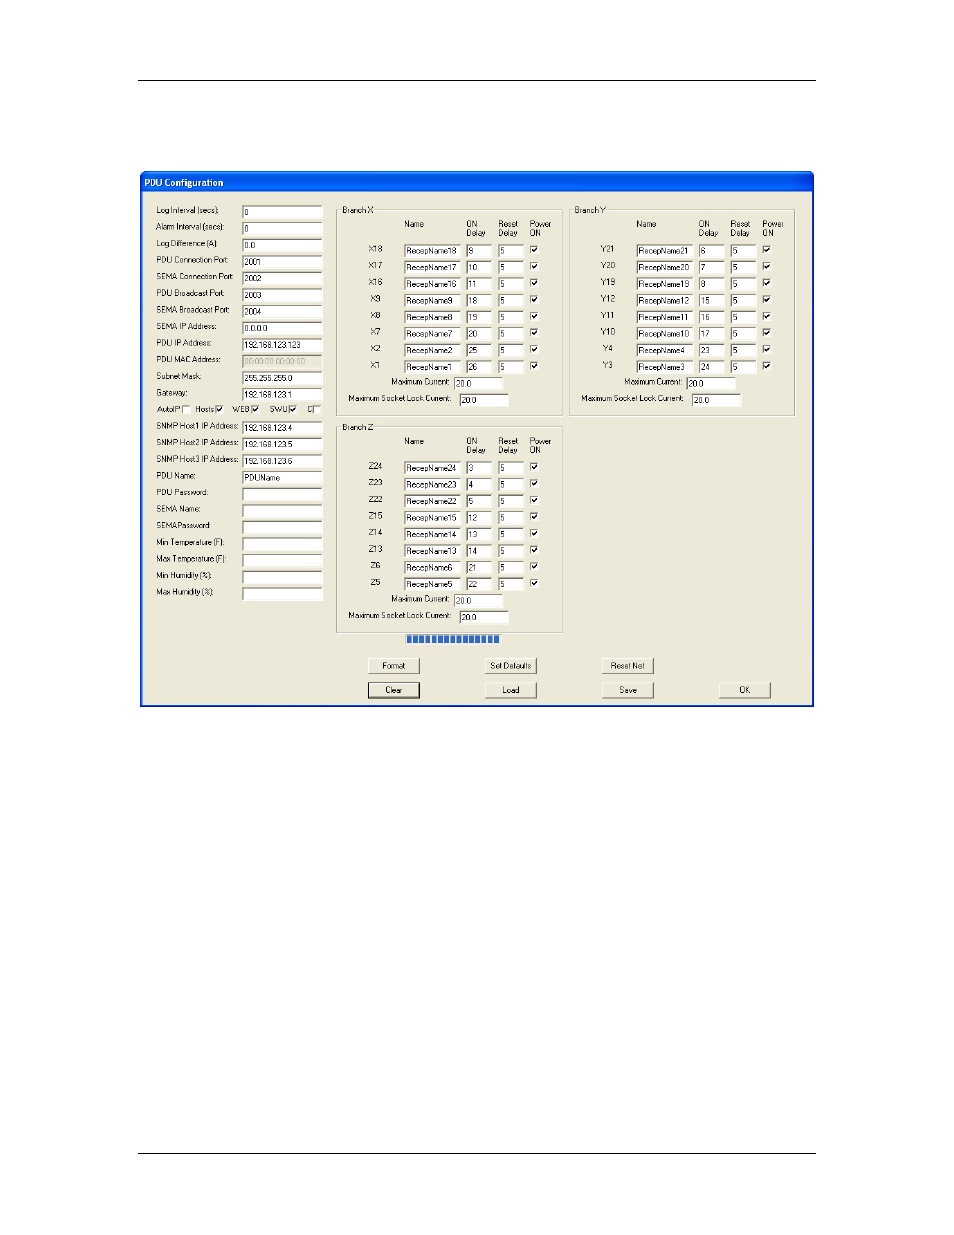Toggle Power ON for receptacle Z5
954x1235 pixels.
534,583
